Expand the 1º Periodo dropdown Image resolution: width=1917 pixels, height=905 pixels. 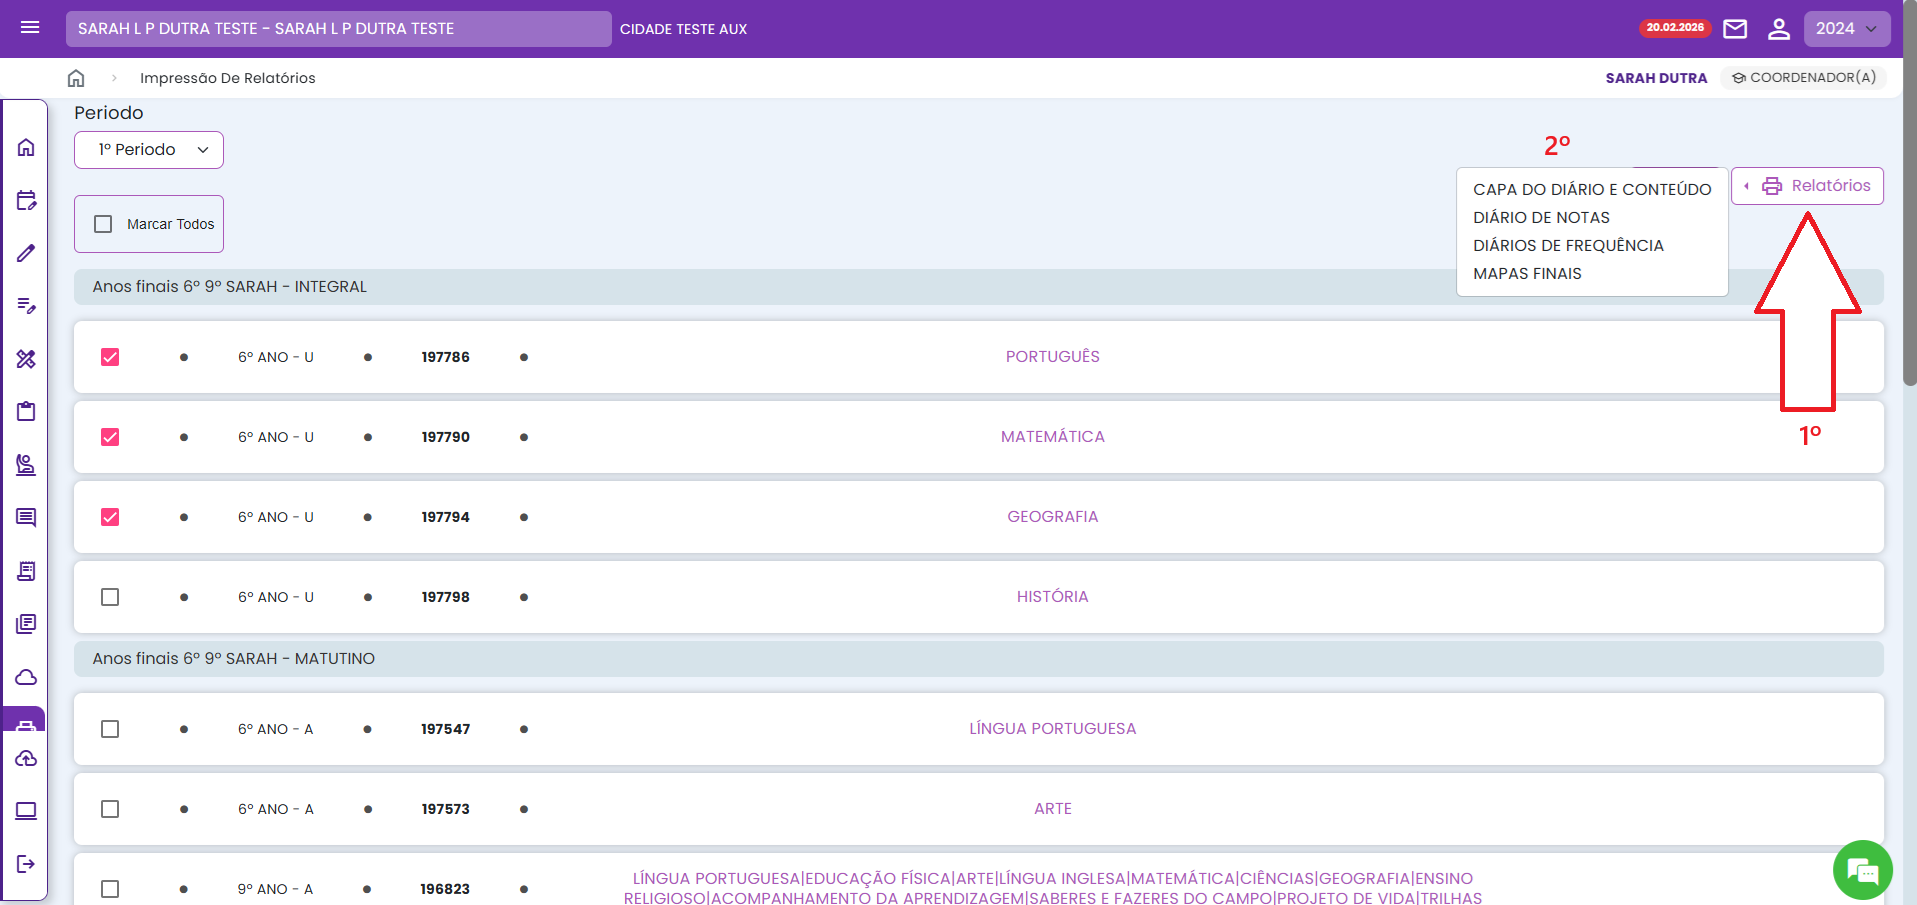tap(149, 150)
